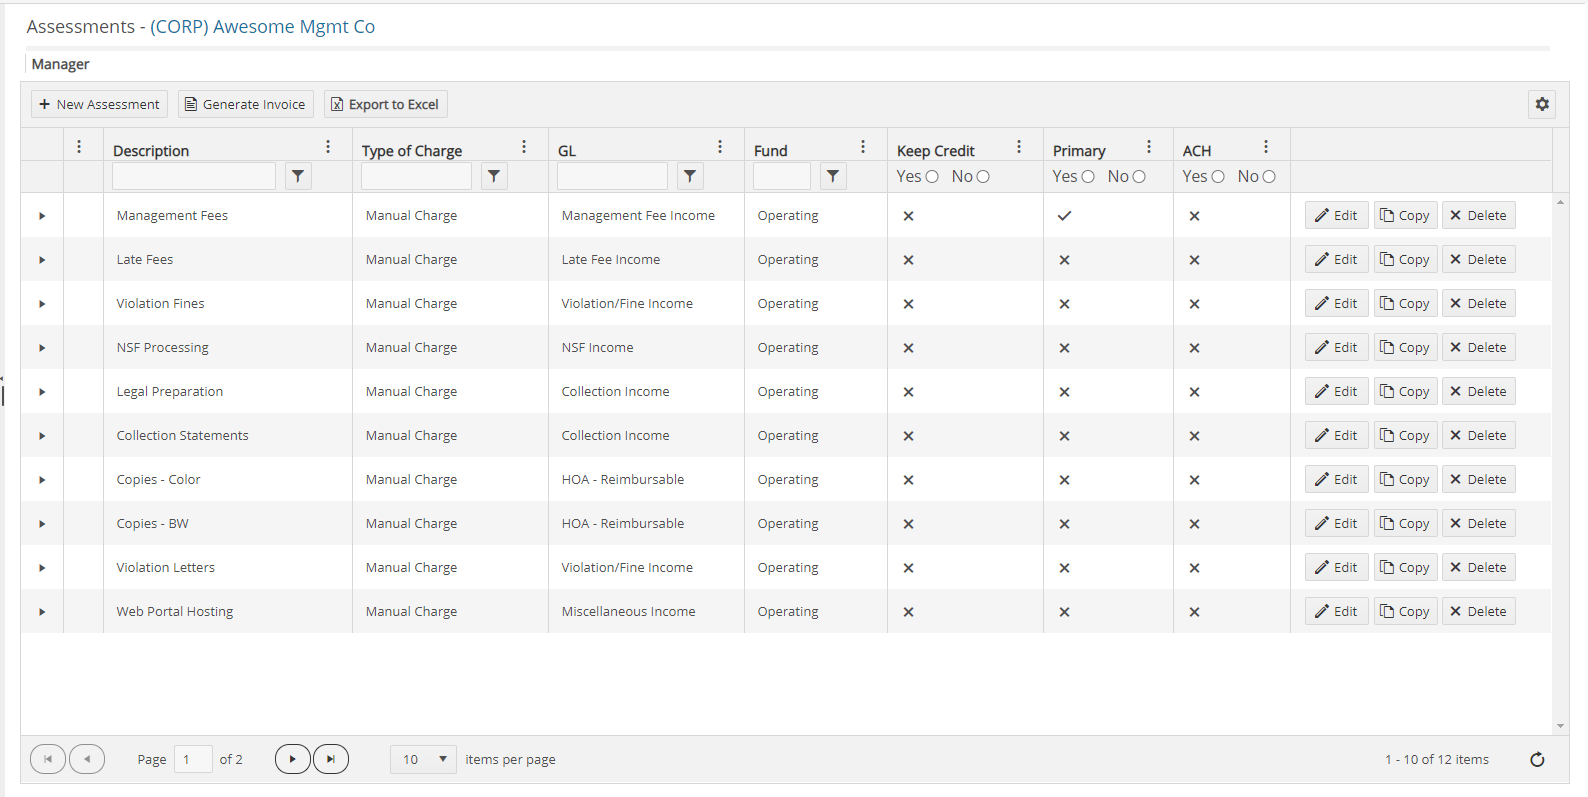This screenshot has height=797, width=1588.
Task: Sort by GL column header
Action: 567,151
